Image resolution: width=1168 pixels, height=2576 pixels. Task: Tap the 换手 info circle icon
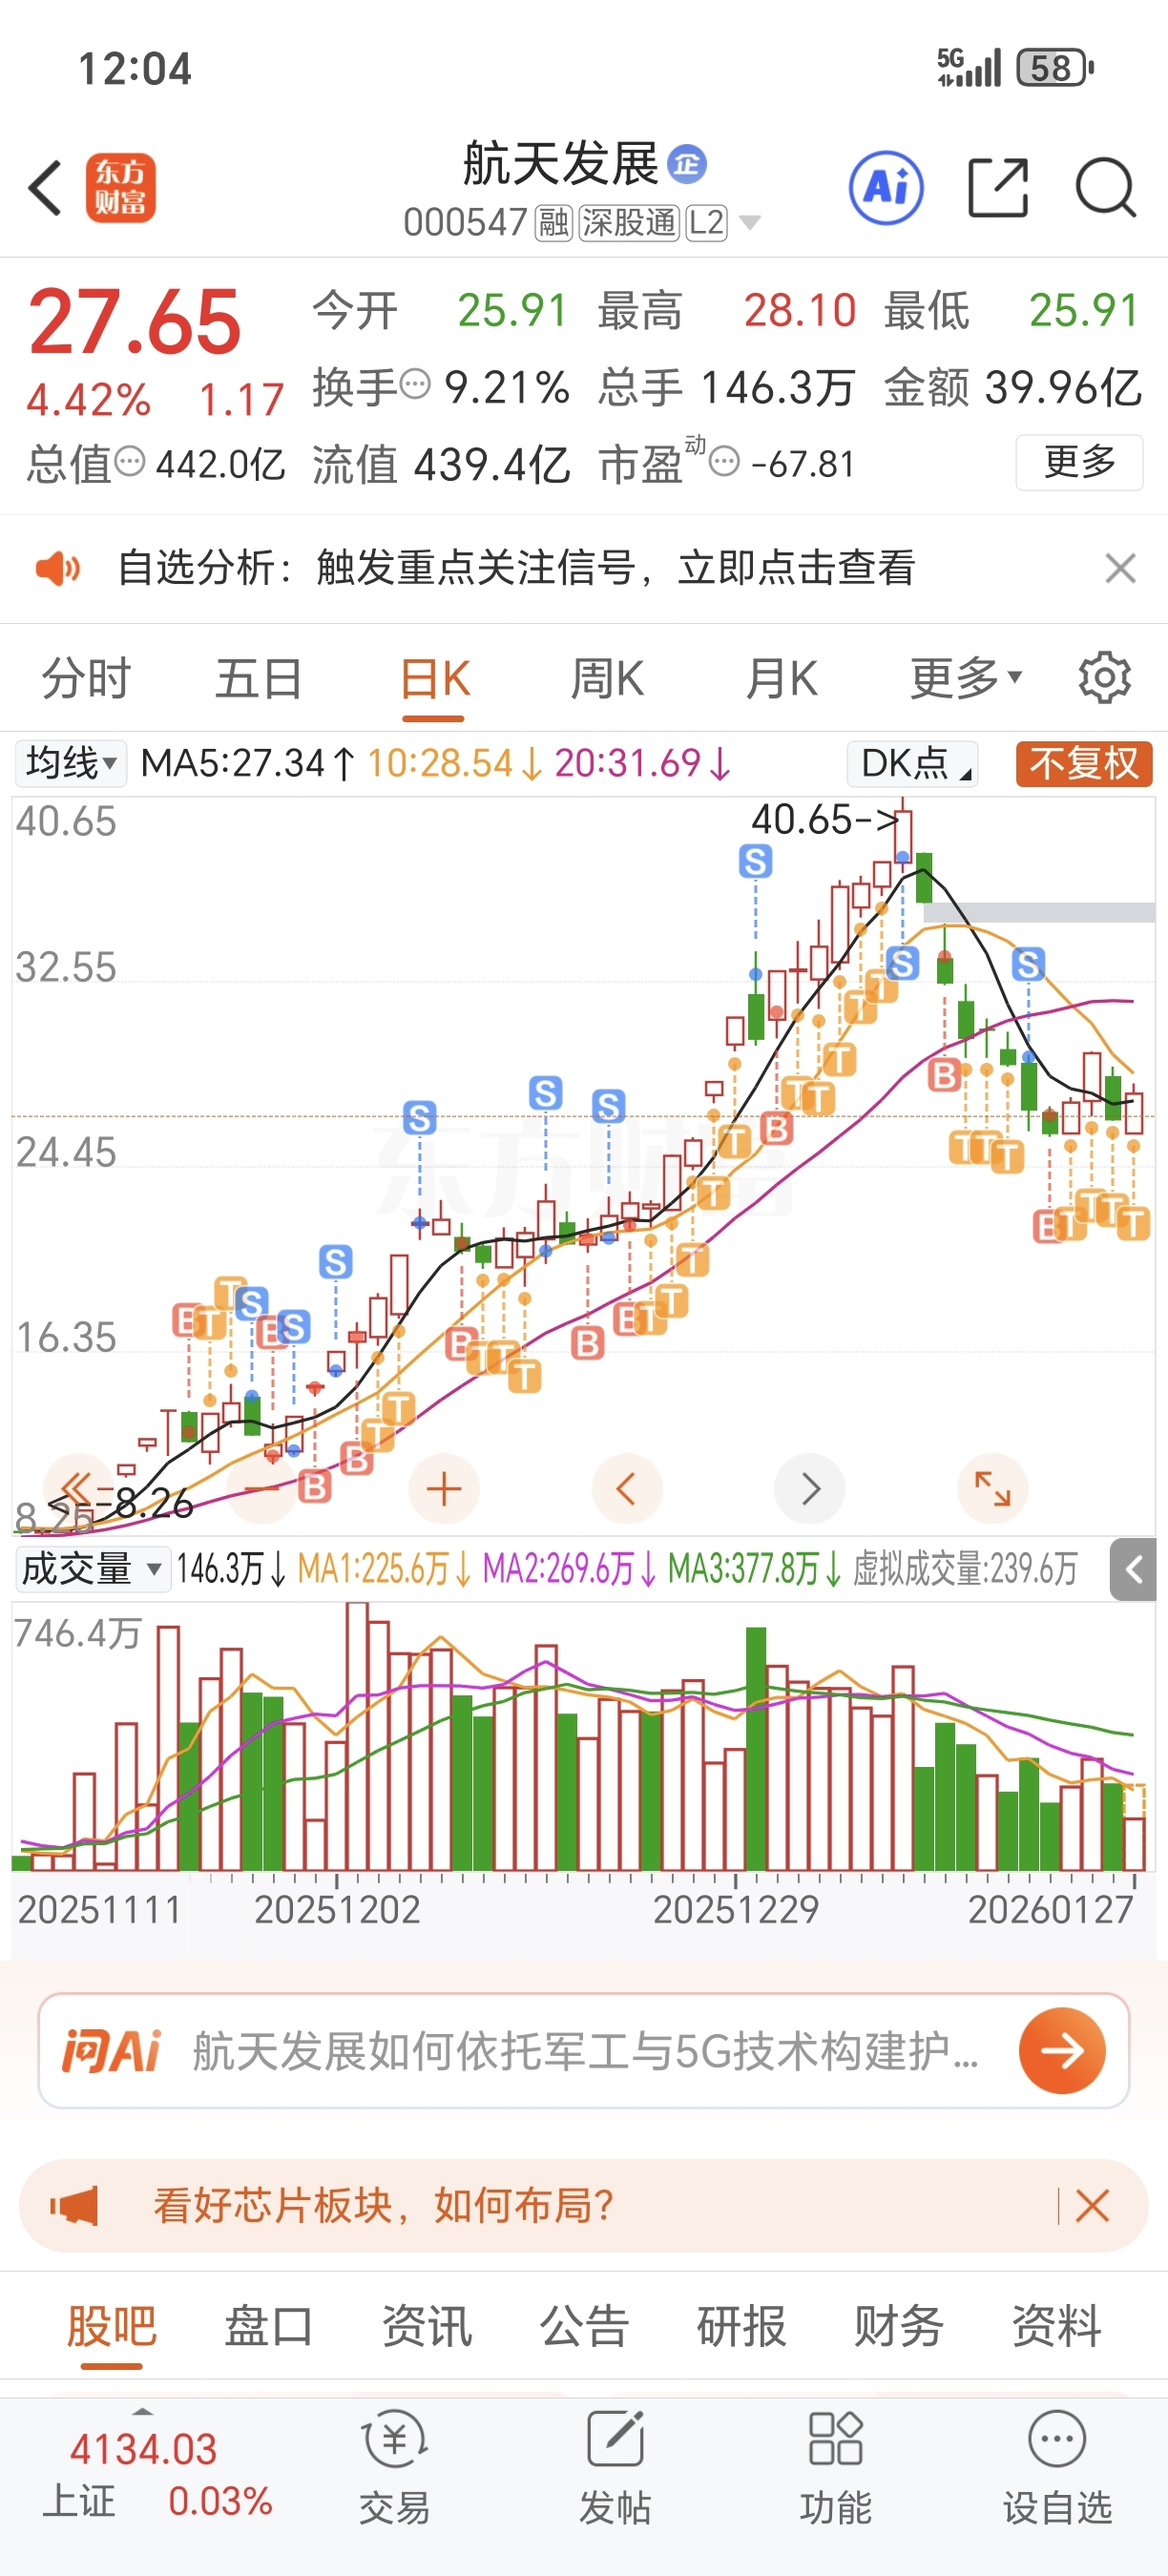click(x=414, y=383)
